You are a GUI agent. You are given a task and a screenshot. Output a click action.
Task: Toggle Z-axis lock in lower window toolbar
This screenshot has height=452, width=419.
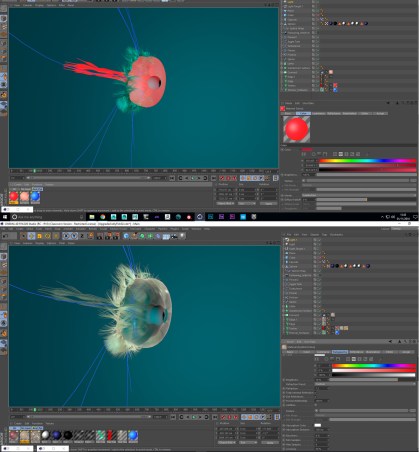[x=82, y=236]
